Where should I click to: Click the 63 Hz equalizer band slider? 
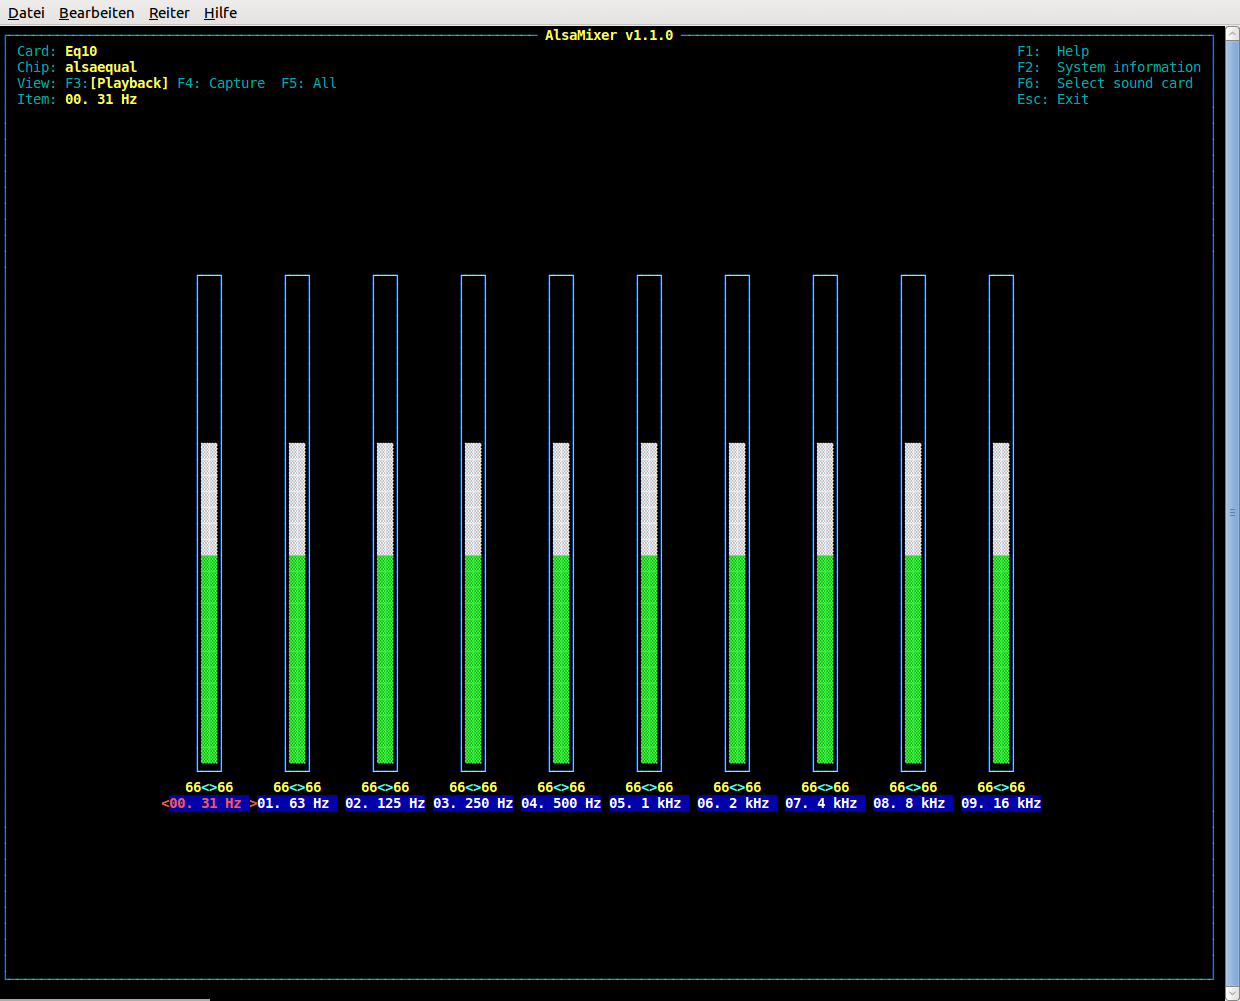click(297, 523)
